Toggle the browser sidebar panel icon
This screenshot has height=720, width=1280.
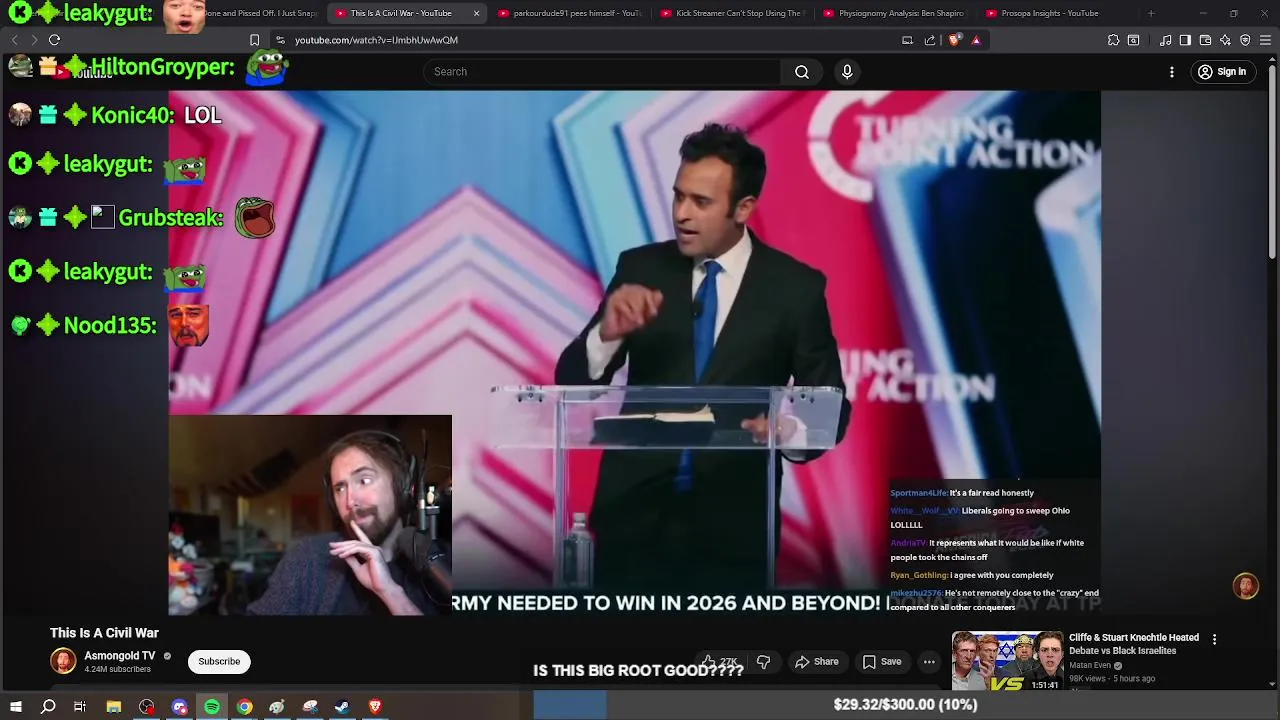click(x=1185, y=40)
